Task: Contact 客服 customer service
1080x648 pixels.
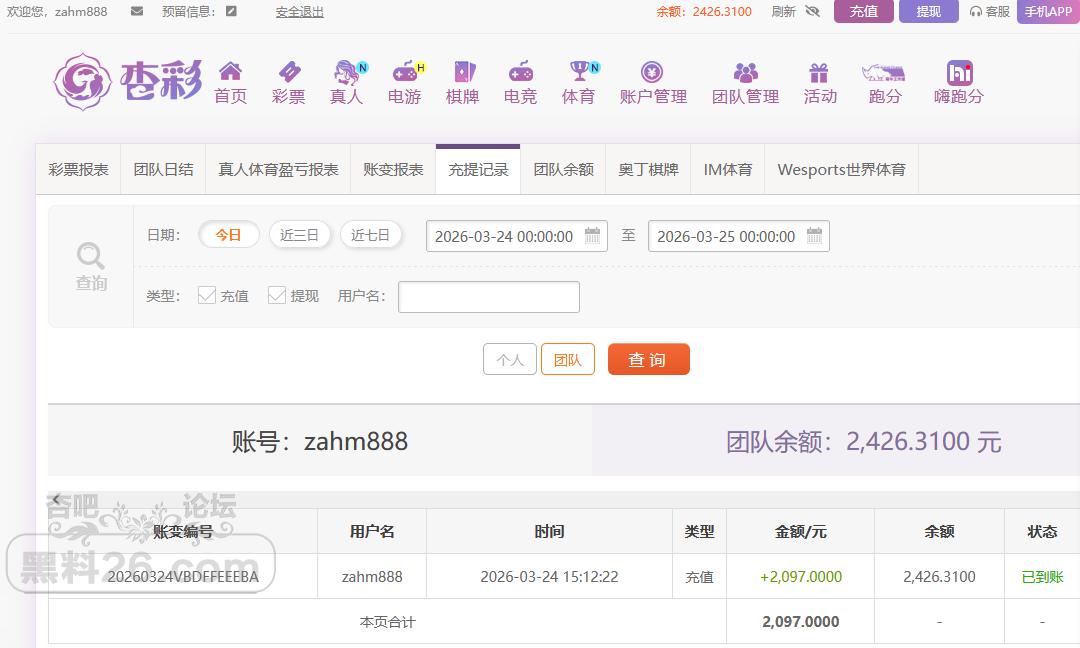Action: [x=990, y=11]
